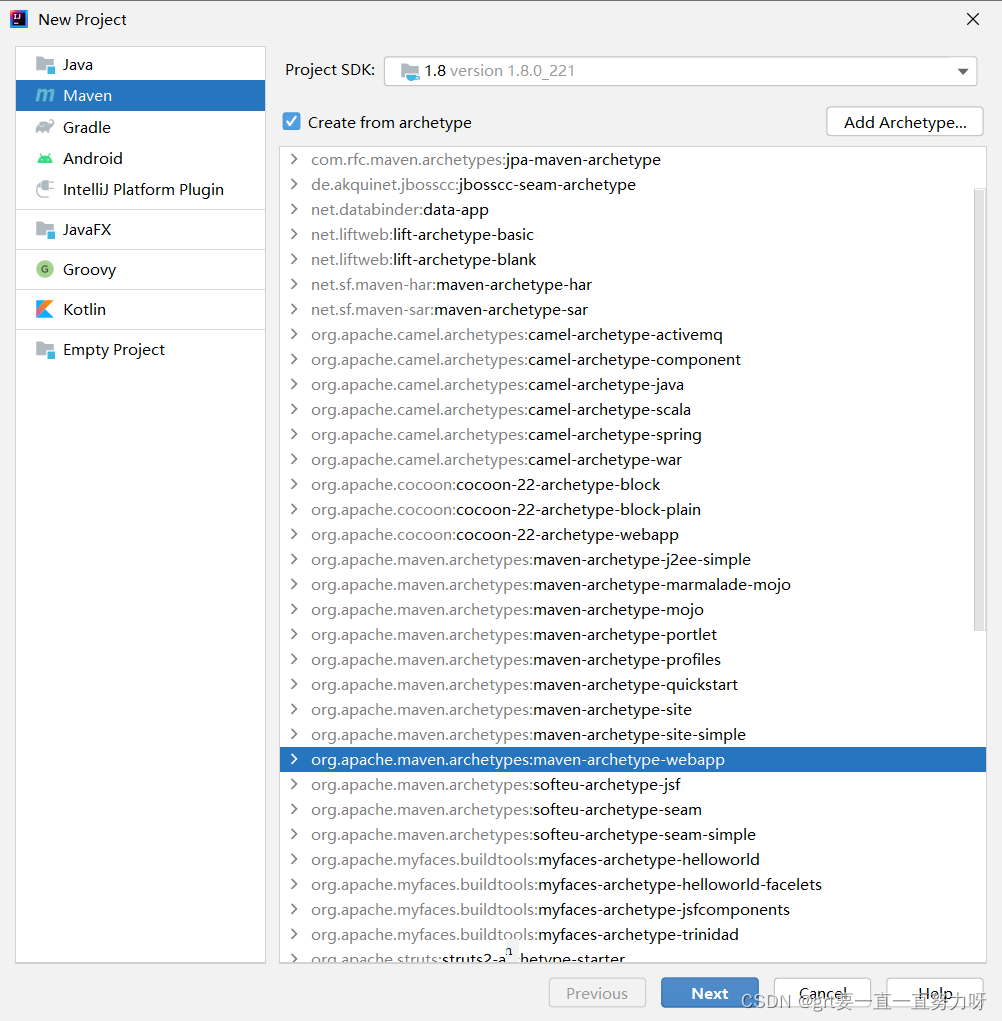
Task: Choose the Android project type
Action: coord(141,158)
